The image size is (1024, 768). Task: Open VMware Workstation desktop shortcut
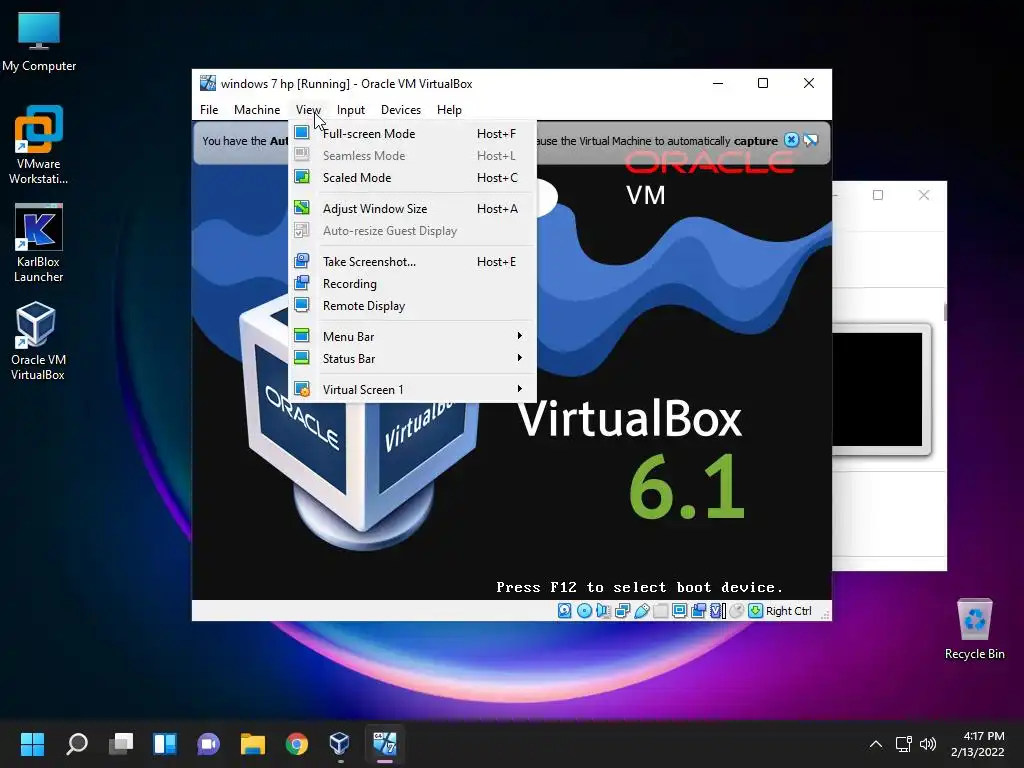(x=39, y=145)
